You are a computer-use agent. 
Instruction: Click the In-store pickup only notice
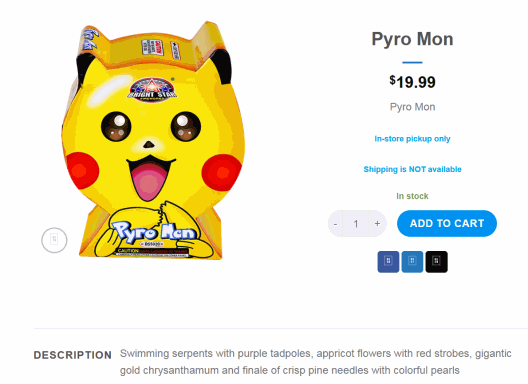point(412,139)
